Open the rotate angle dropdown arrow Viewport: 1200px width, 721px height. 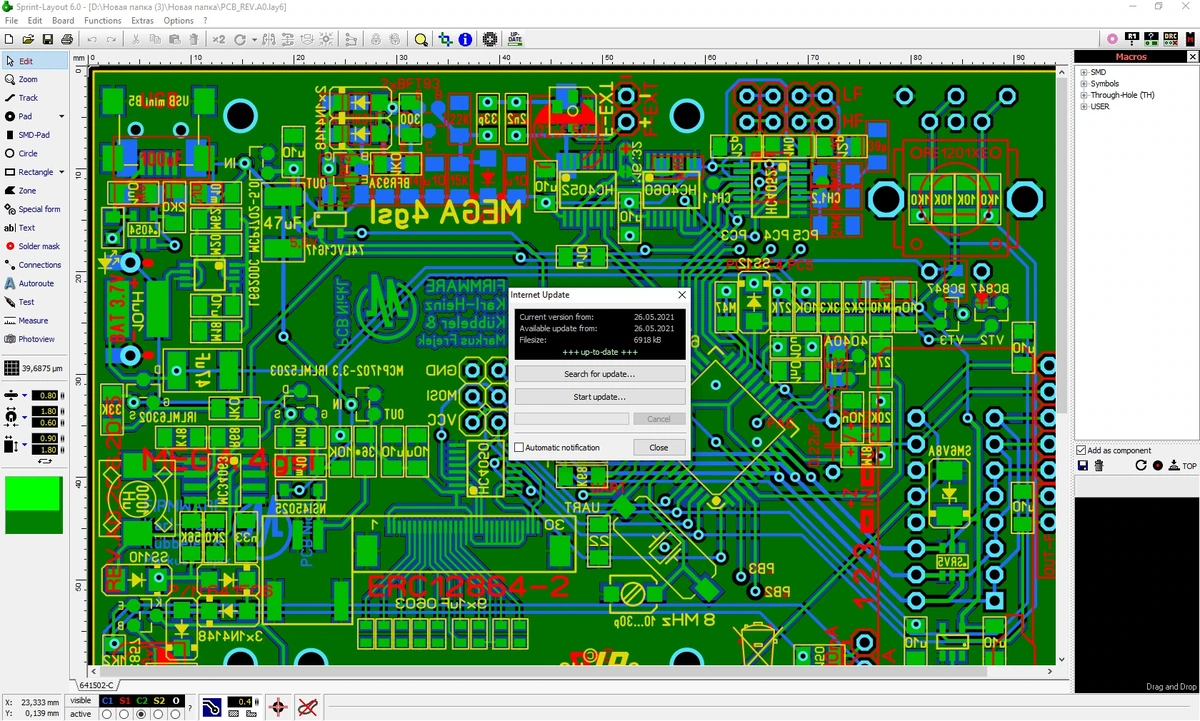[x=254, y=40]
